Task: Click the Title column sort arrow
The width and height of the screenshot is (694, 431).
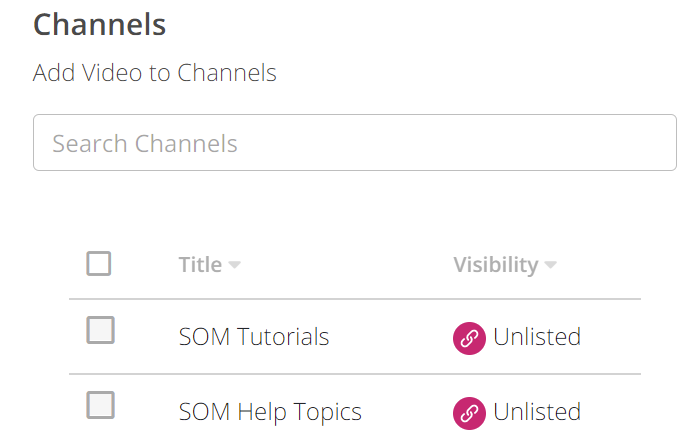Action: tap(234, 265)
